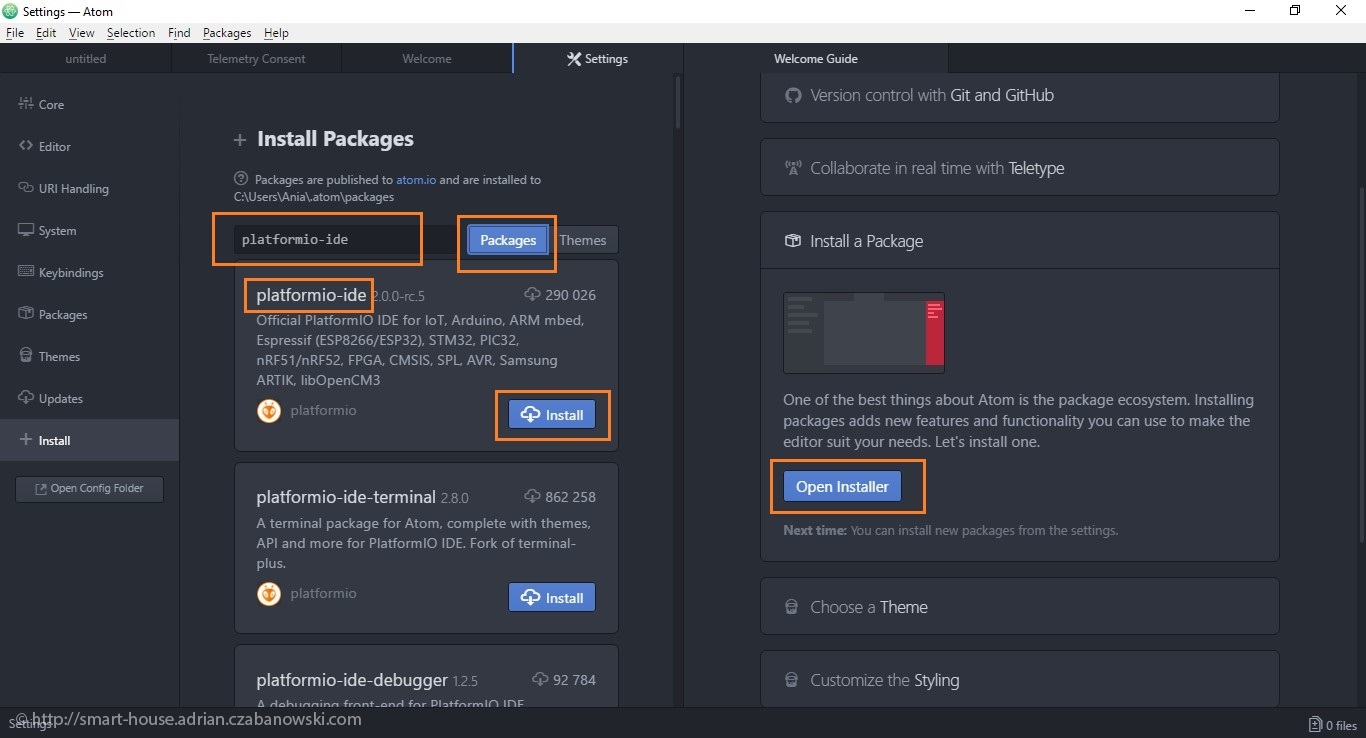Click the Keybindings keyboard icon

tap(26, 271)
